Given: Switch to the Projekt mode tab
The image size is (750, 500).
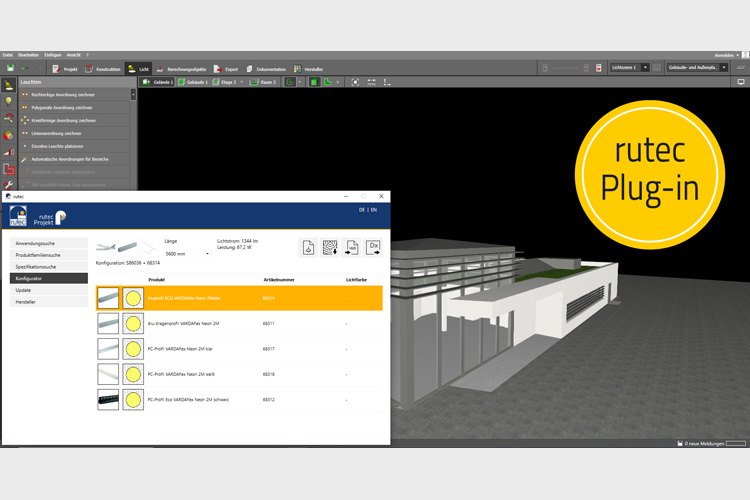Looking at the screenshot, I should point(65,69).
